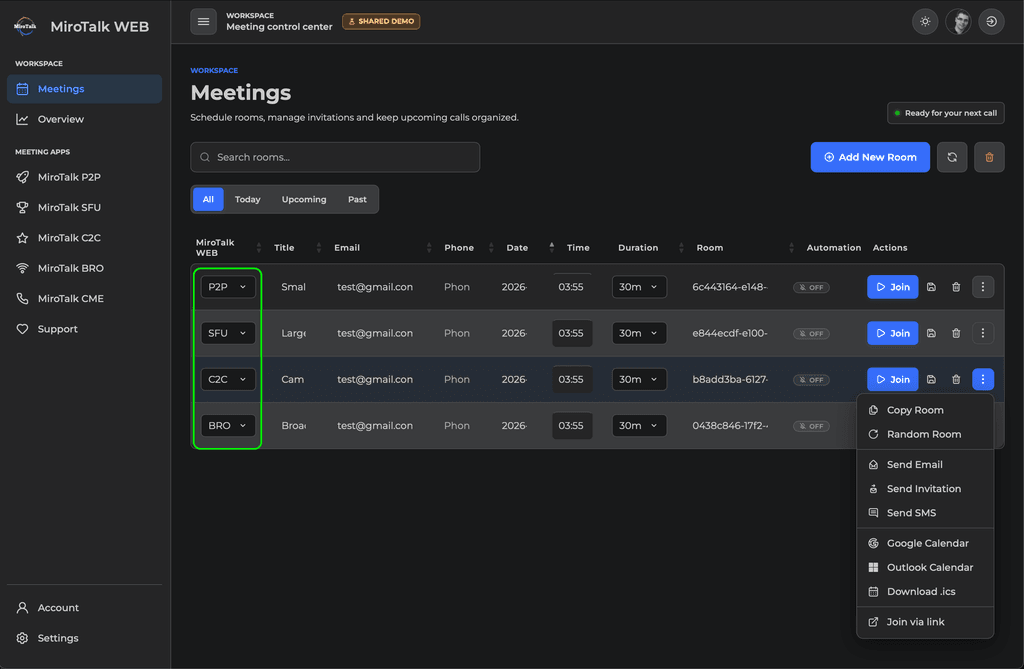
Task: Click the logout arrow icon
Action: pos(991,22)
